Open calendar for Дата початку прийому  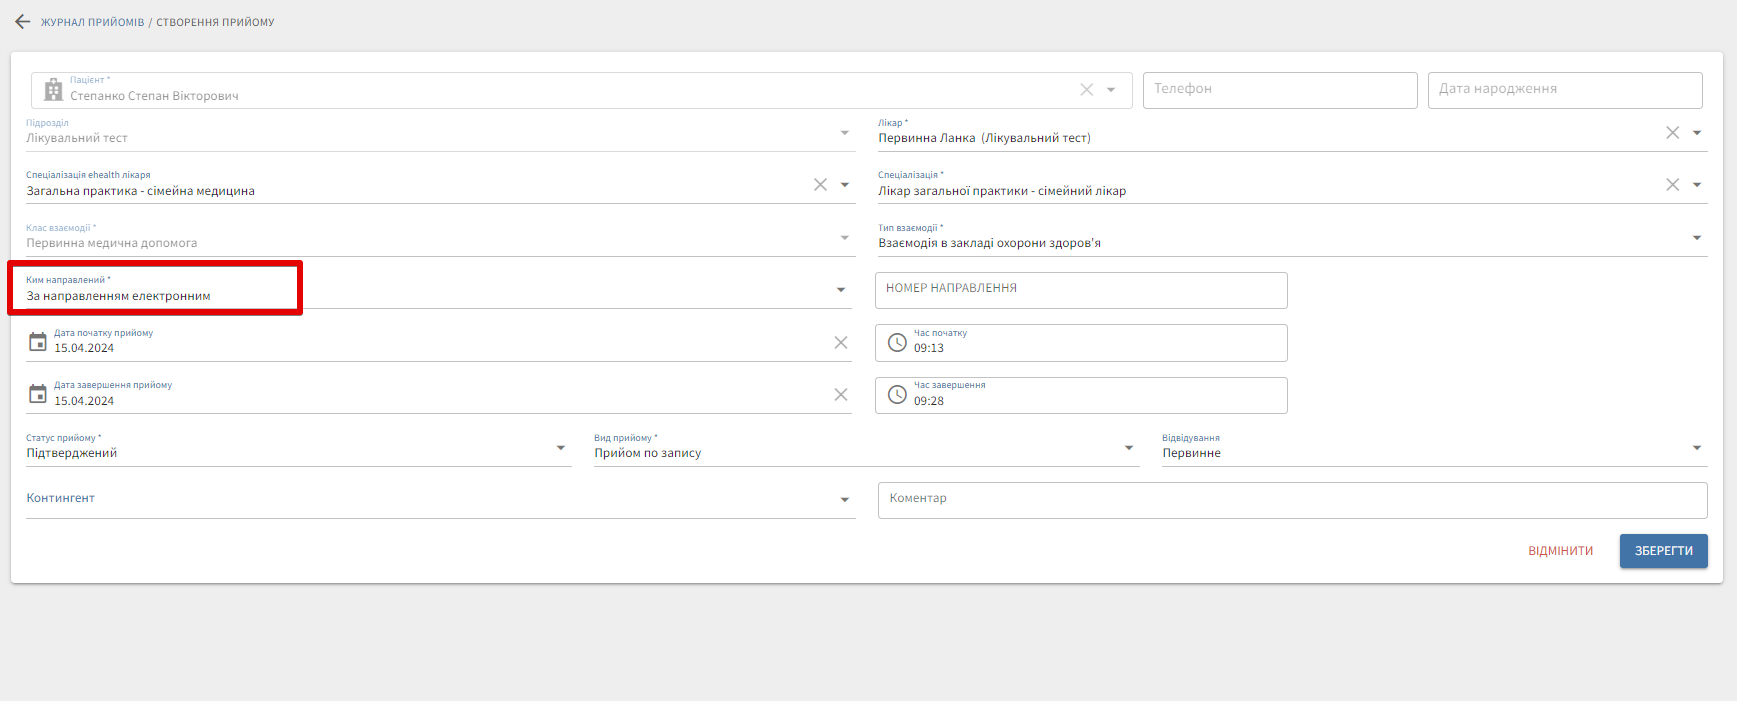point(38,342)
